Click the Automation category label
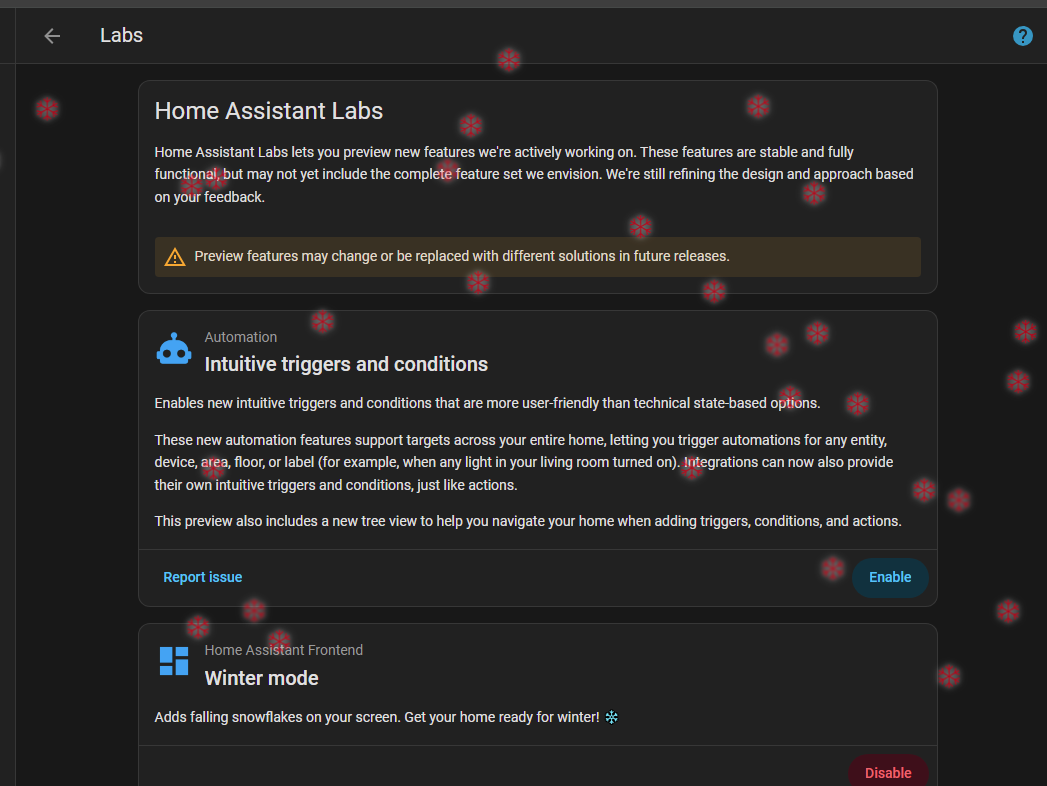The image size is (1047, 786). pyautogui.click(x=240, y=337)
